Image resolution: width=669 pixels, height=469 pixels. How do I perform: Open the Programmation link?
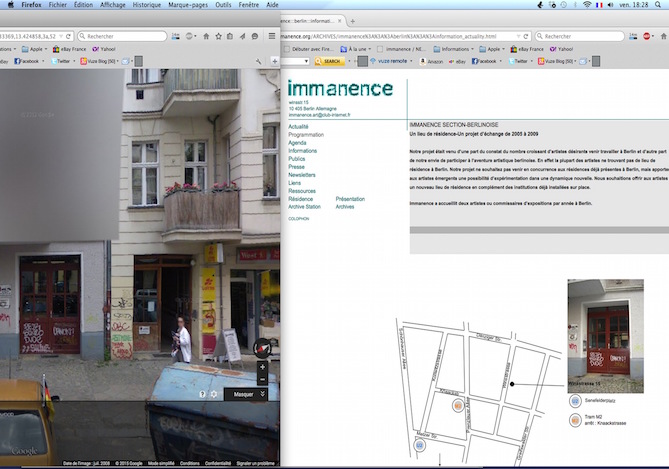306,135
